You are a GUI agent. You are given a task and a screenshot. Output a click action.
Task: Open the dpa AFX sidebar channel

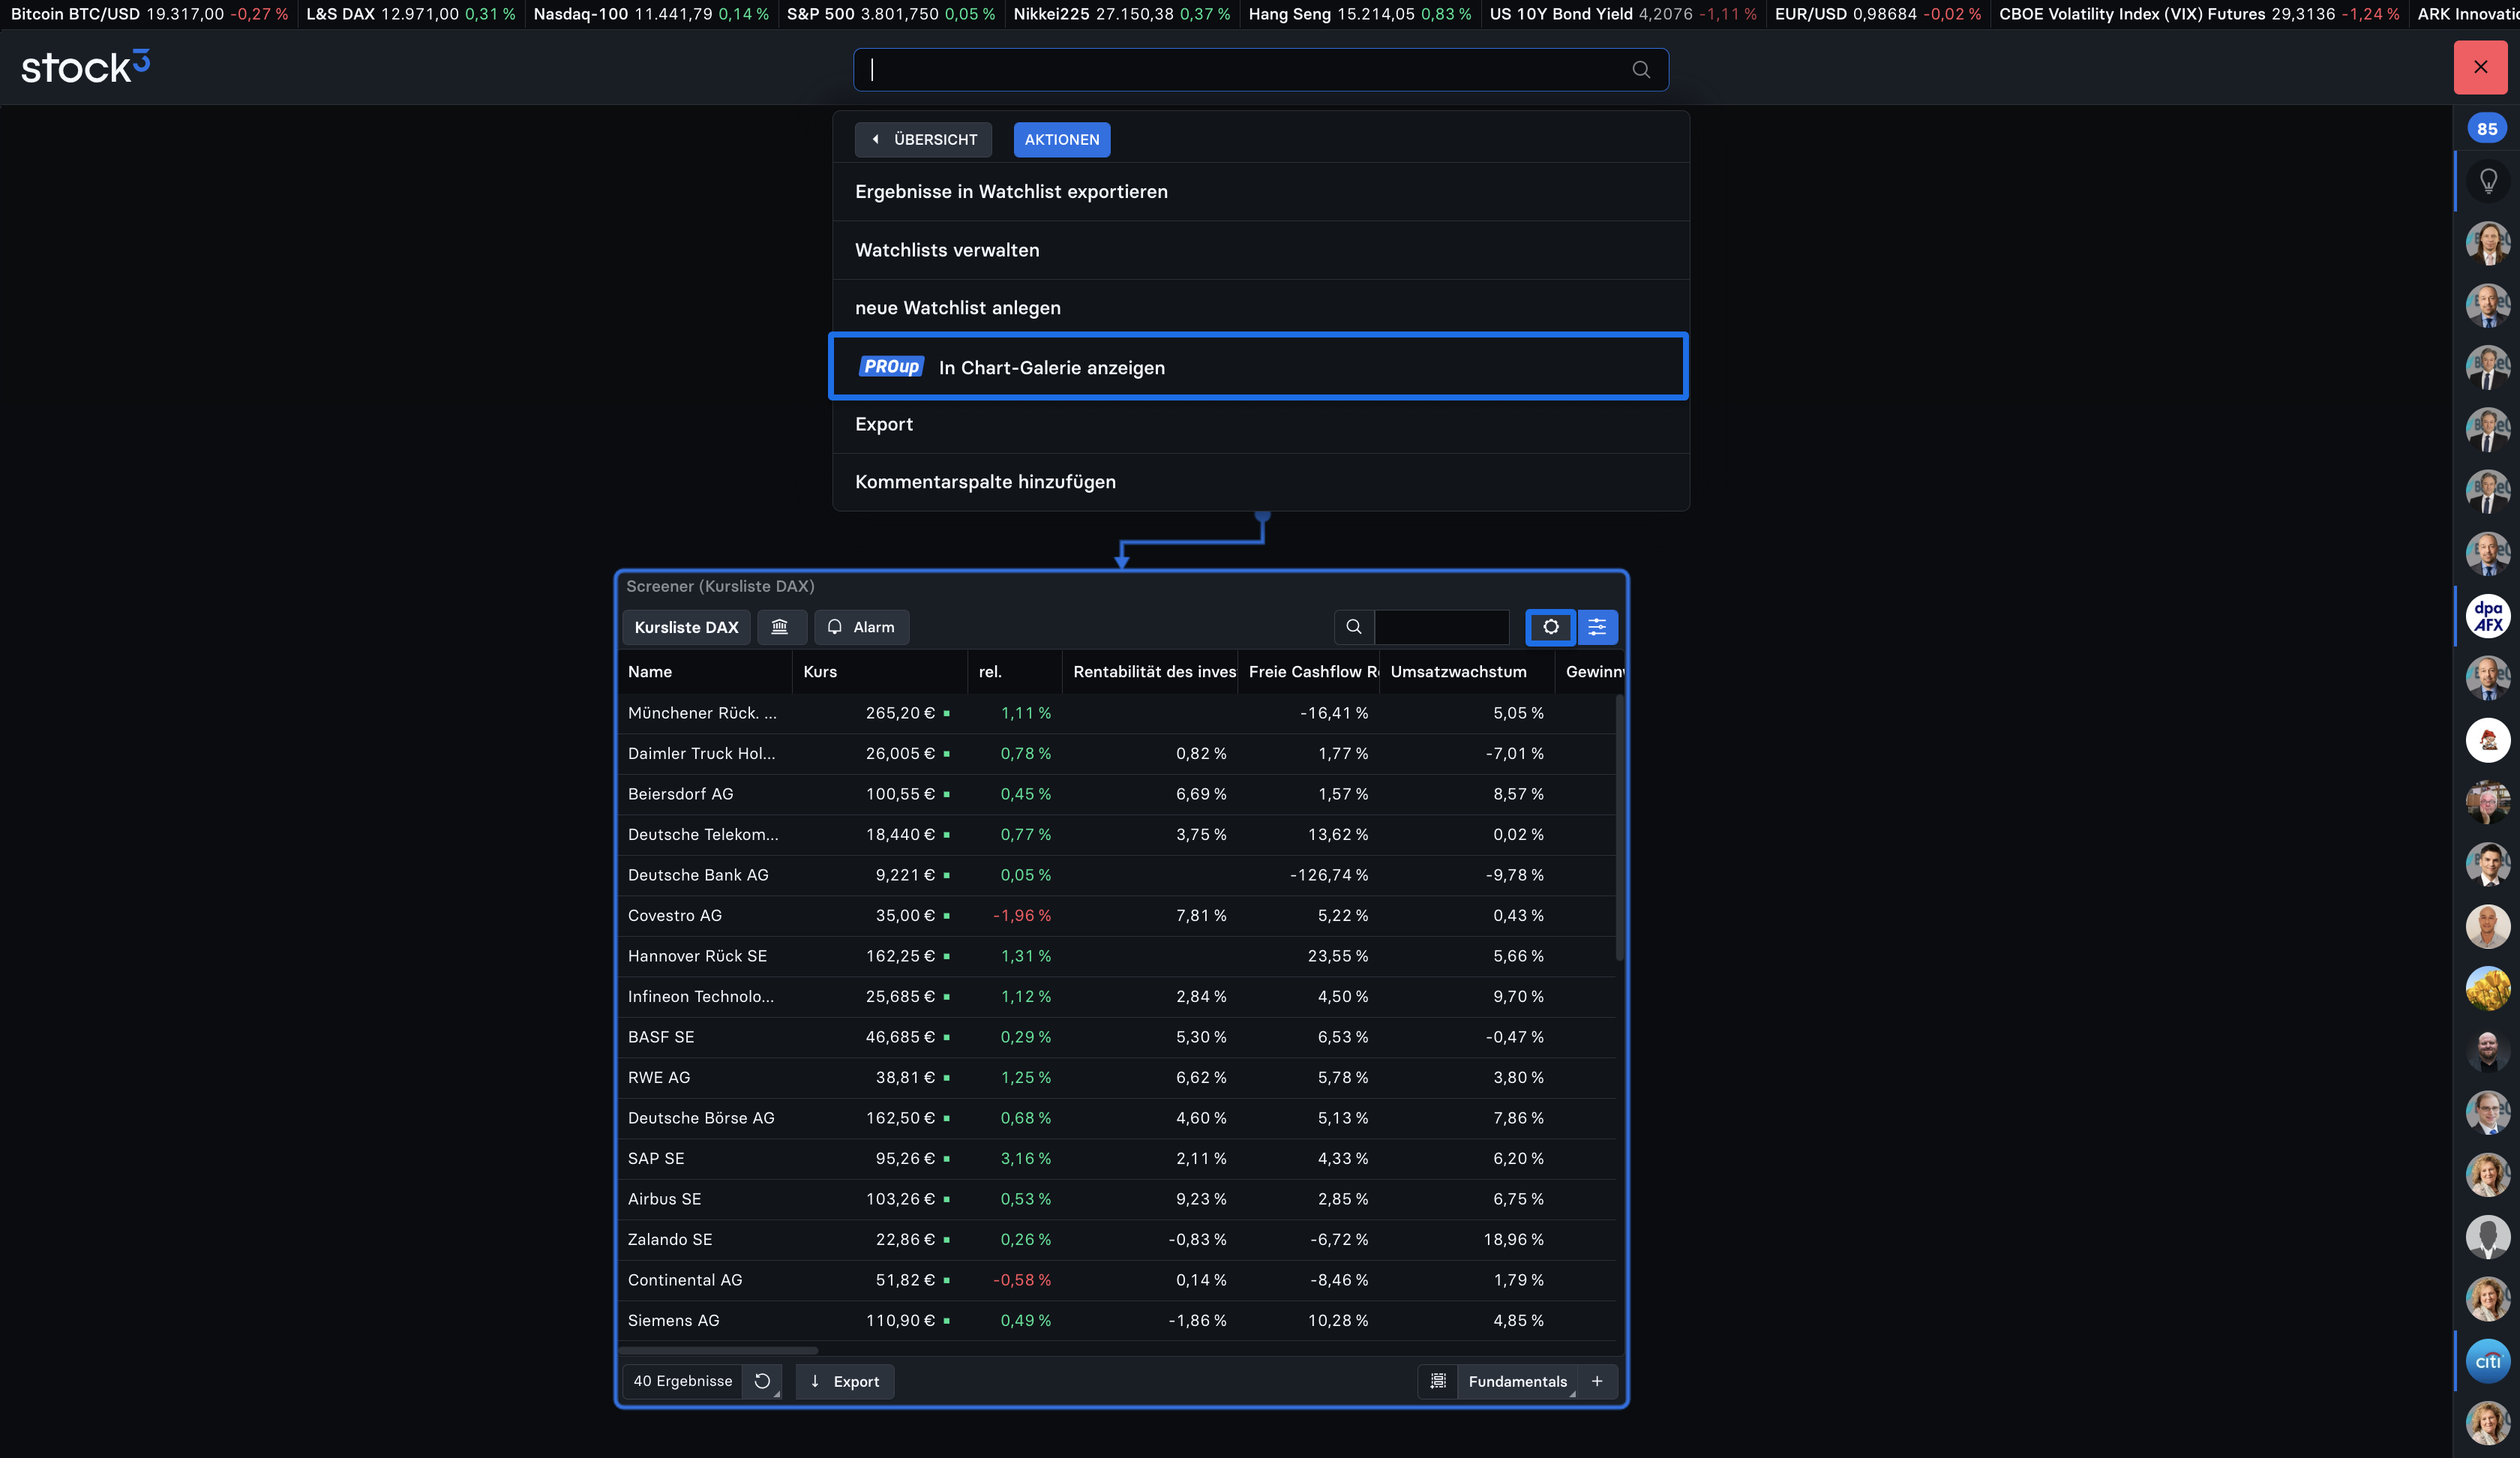[2487, 617]
